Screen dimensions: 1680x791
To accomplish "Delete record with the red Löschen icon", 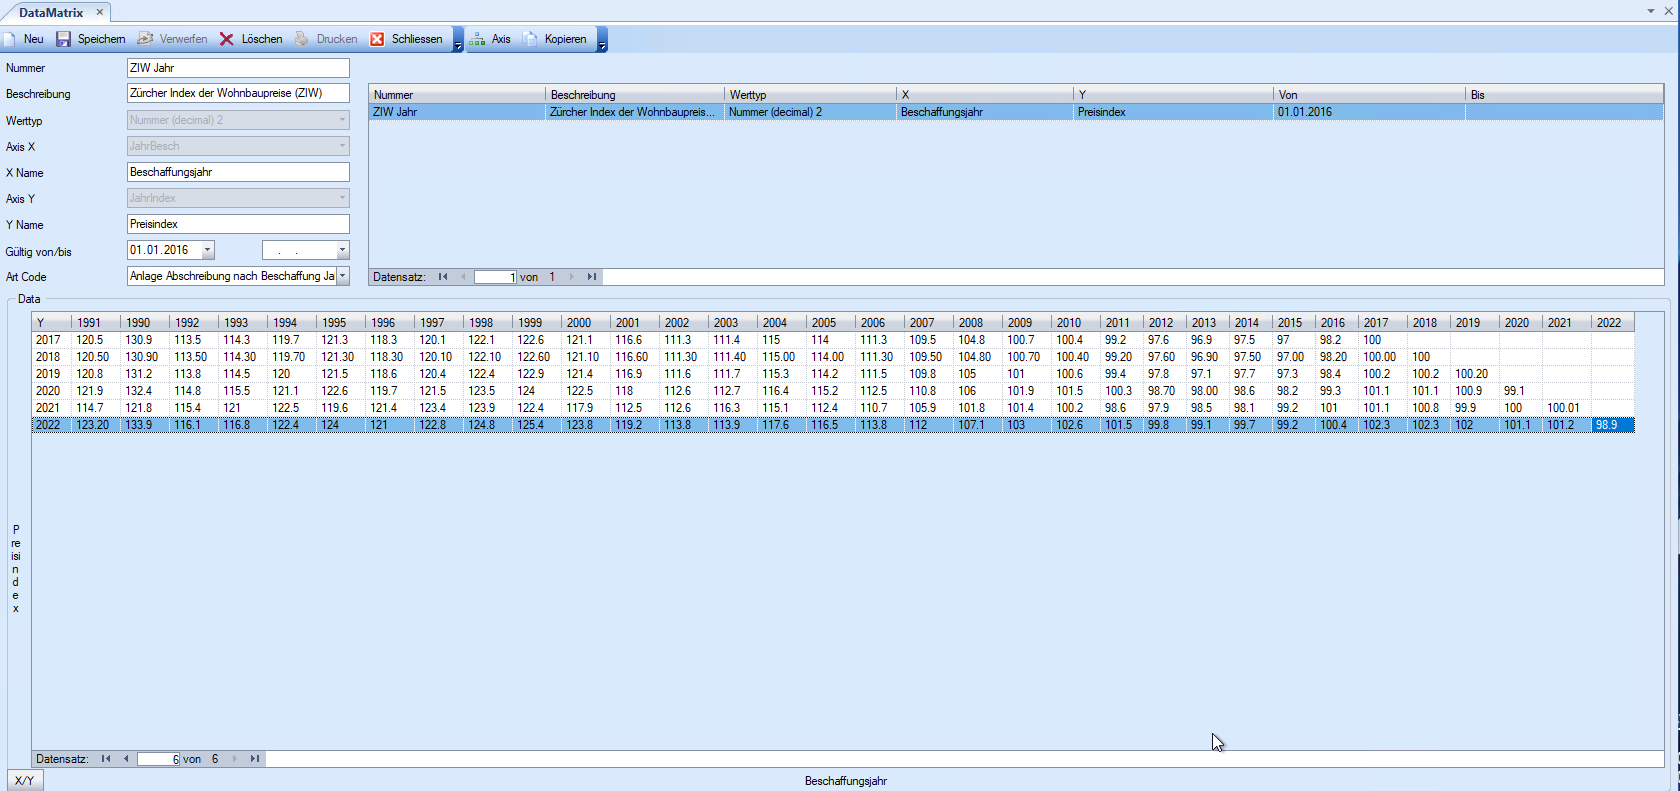I will (x=227, y=39).
